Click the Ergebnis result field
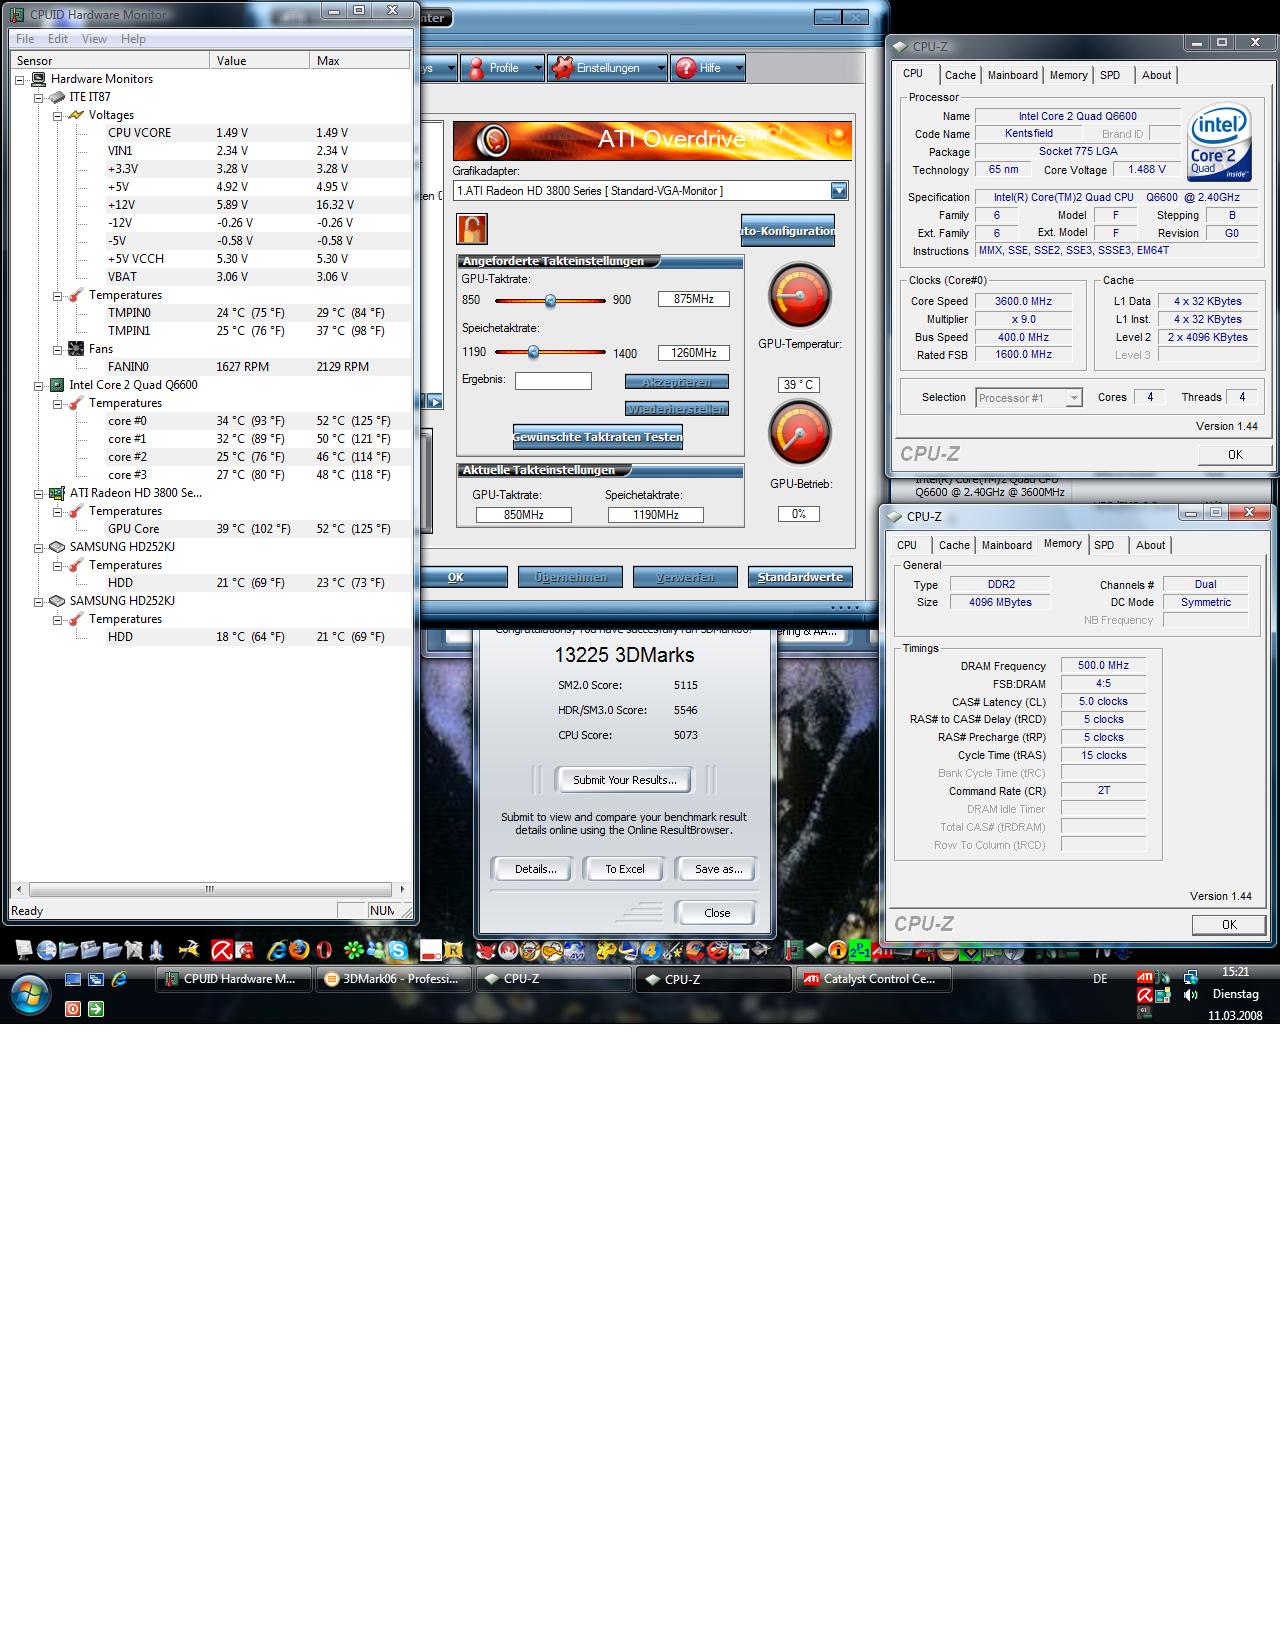The height and width of the screenshot is (1636, 1280). click(553, 381)
